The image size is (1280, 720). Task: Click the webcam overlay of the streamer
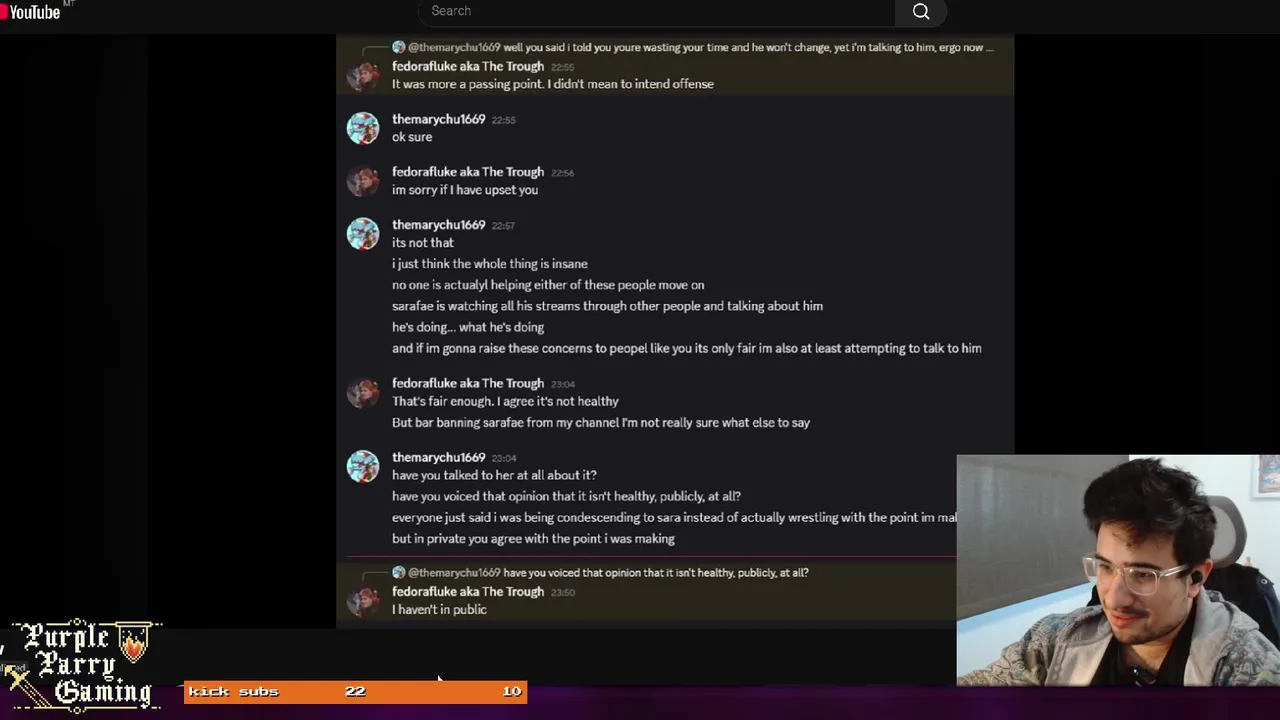[1118, 570]
